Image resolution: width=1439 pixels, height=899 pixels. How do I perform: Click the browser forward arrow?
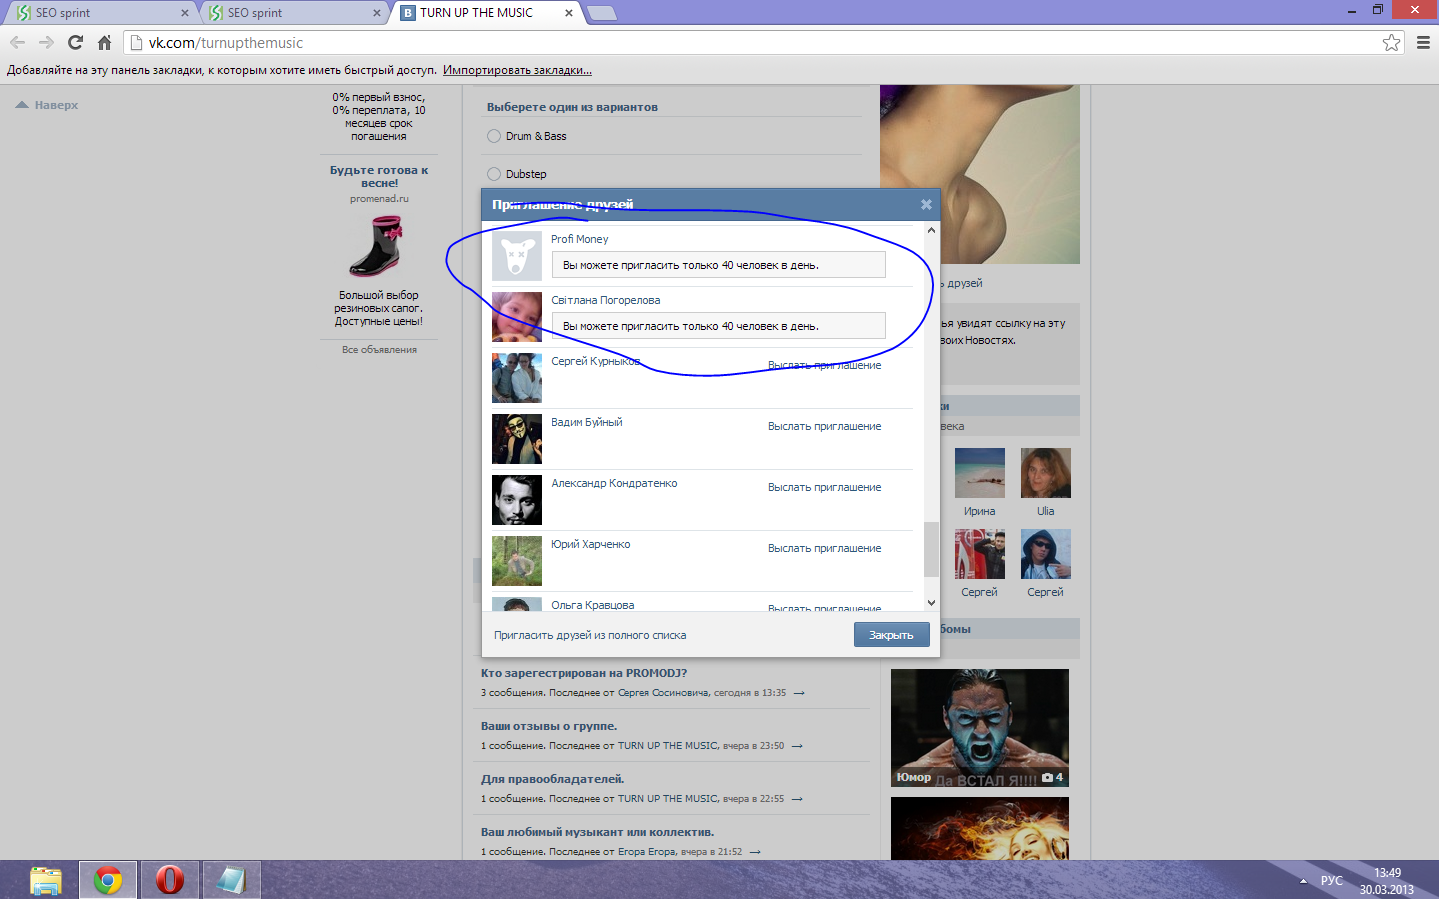46,42
